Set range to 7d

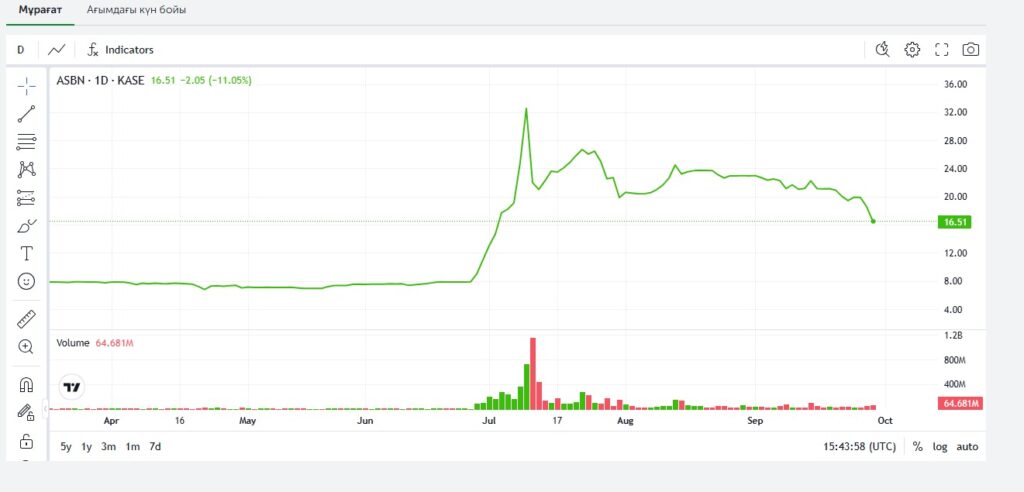(x=155, y=447)
